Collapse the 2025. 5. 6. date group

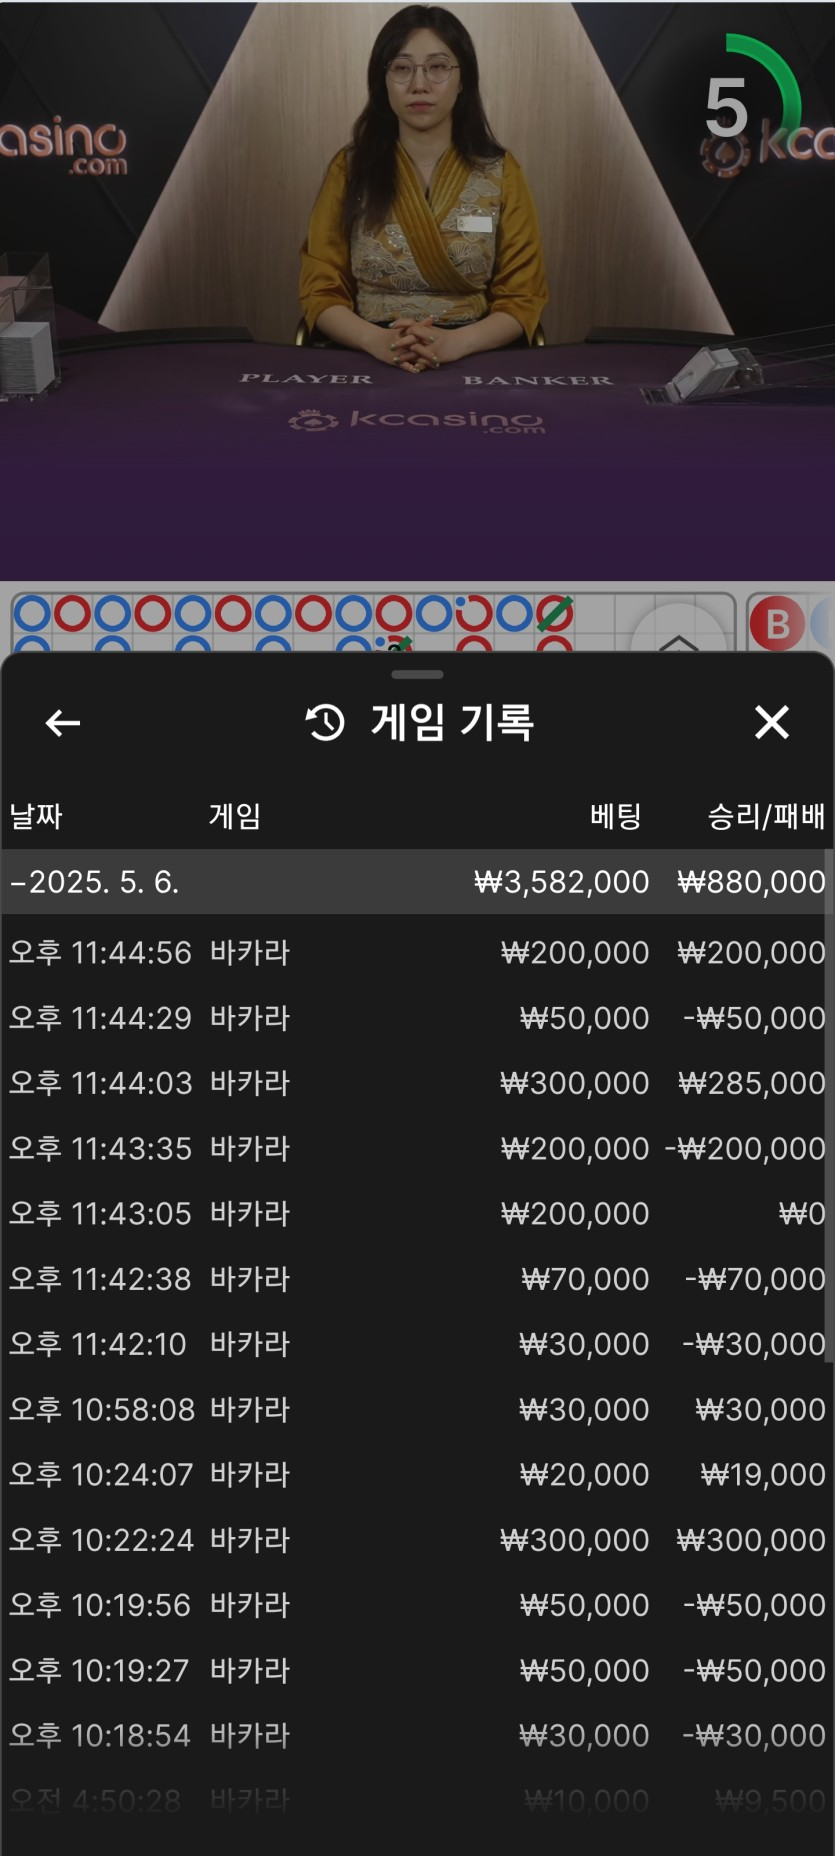[x=417, y=882]
